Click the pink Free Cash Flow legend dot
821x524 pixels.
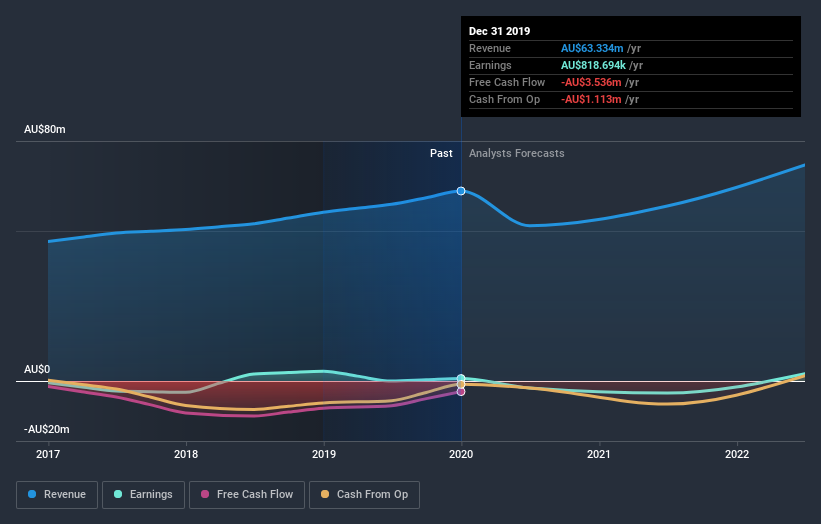[x=205, y=494]
